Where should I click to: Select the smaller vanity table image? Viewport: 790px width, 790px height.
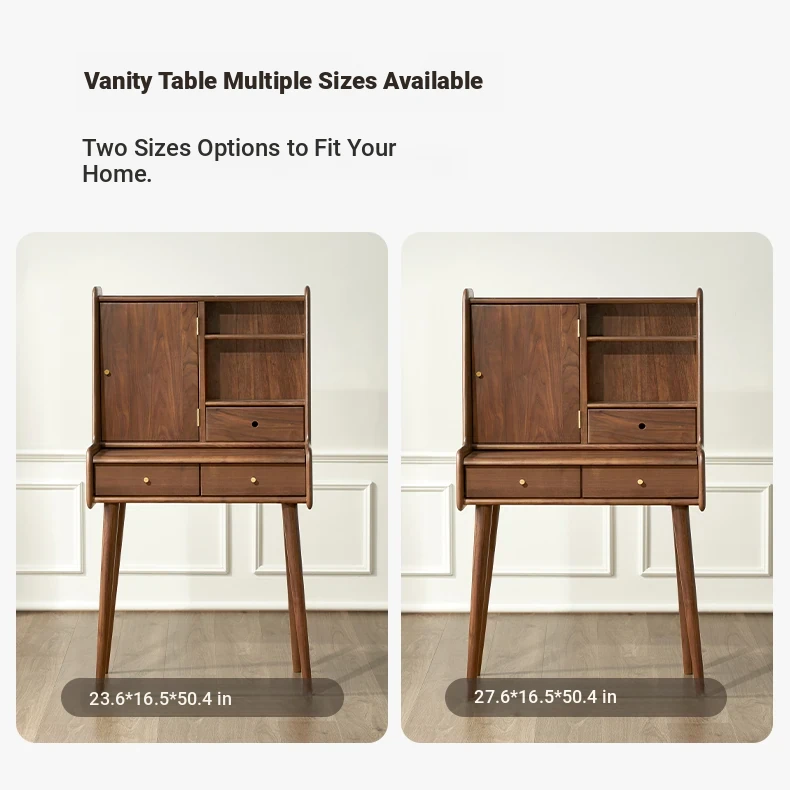(x=202, y=487)
